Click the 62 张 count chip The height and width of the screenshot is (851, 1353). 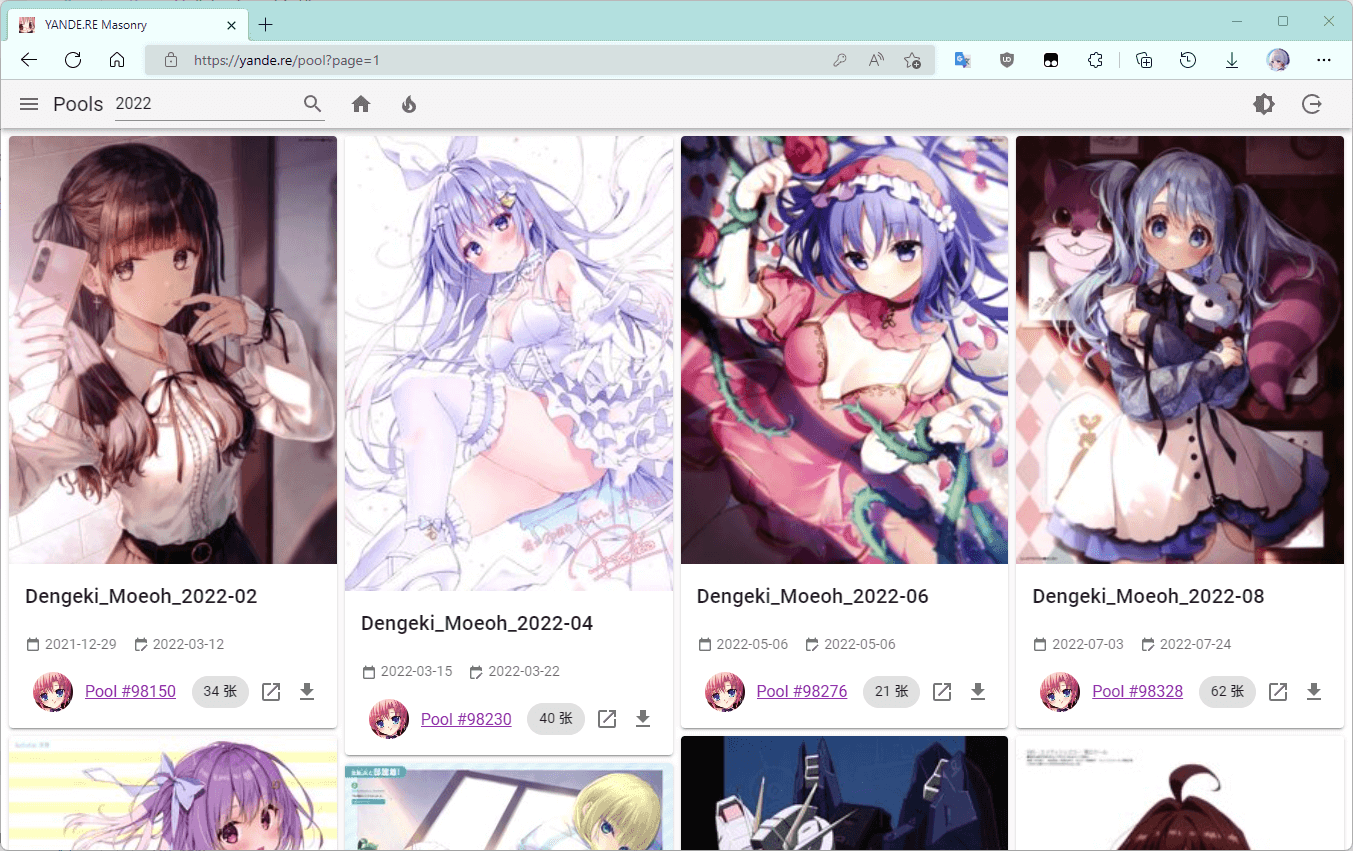point(1227,691)
